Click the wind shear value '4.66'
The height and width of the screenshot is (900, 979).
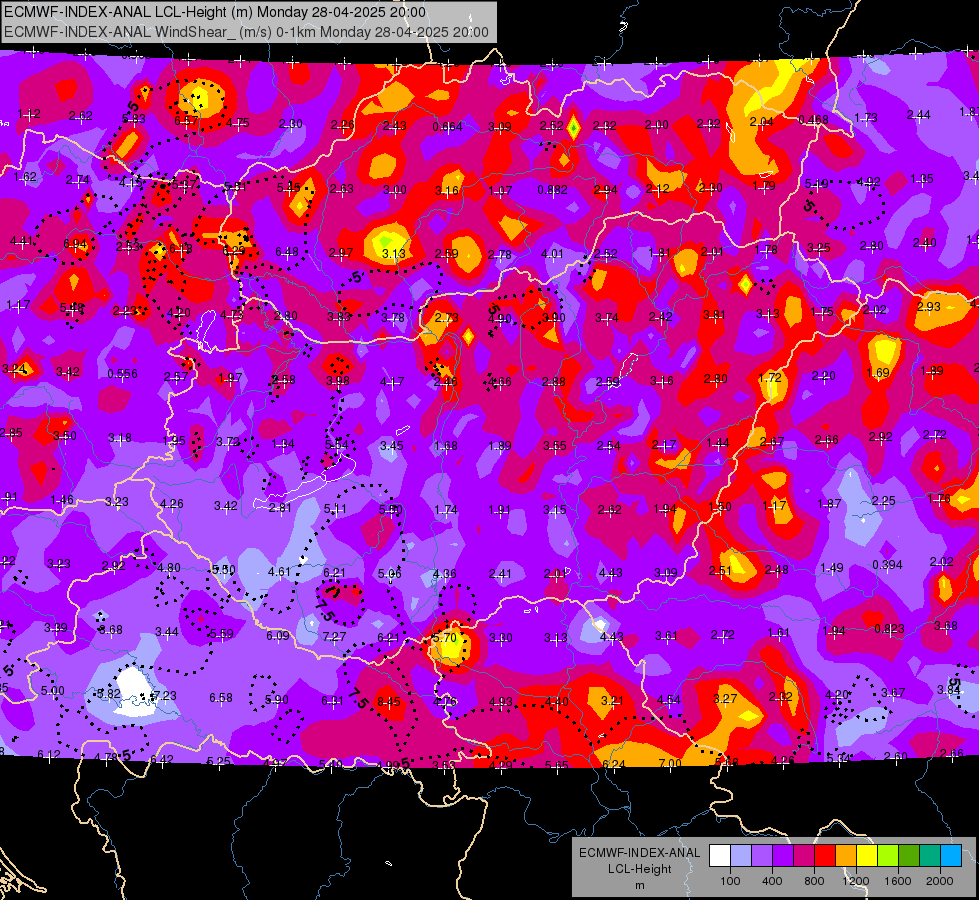(x=499, y=381)
